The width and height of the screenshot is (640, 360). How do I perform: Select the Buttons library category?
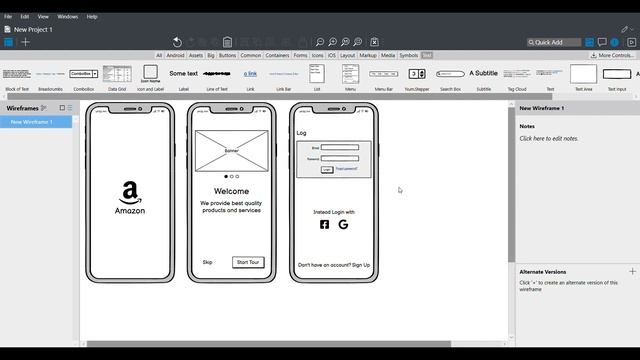click(x=227, y=55)
